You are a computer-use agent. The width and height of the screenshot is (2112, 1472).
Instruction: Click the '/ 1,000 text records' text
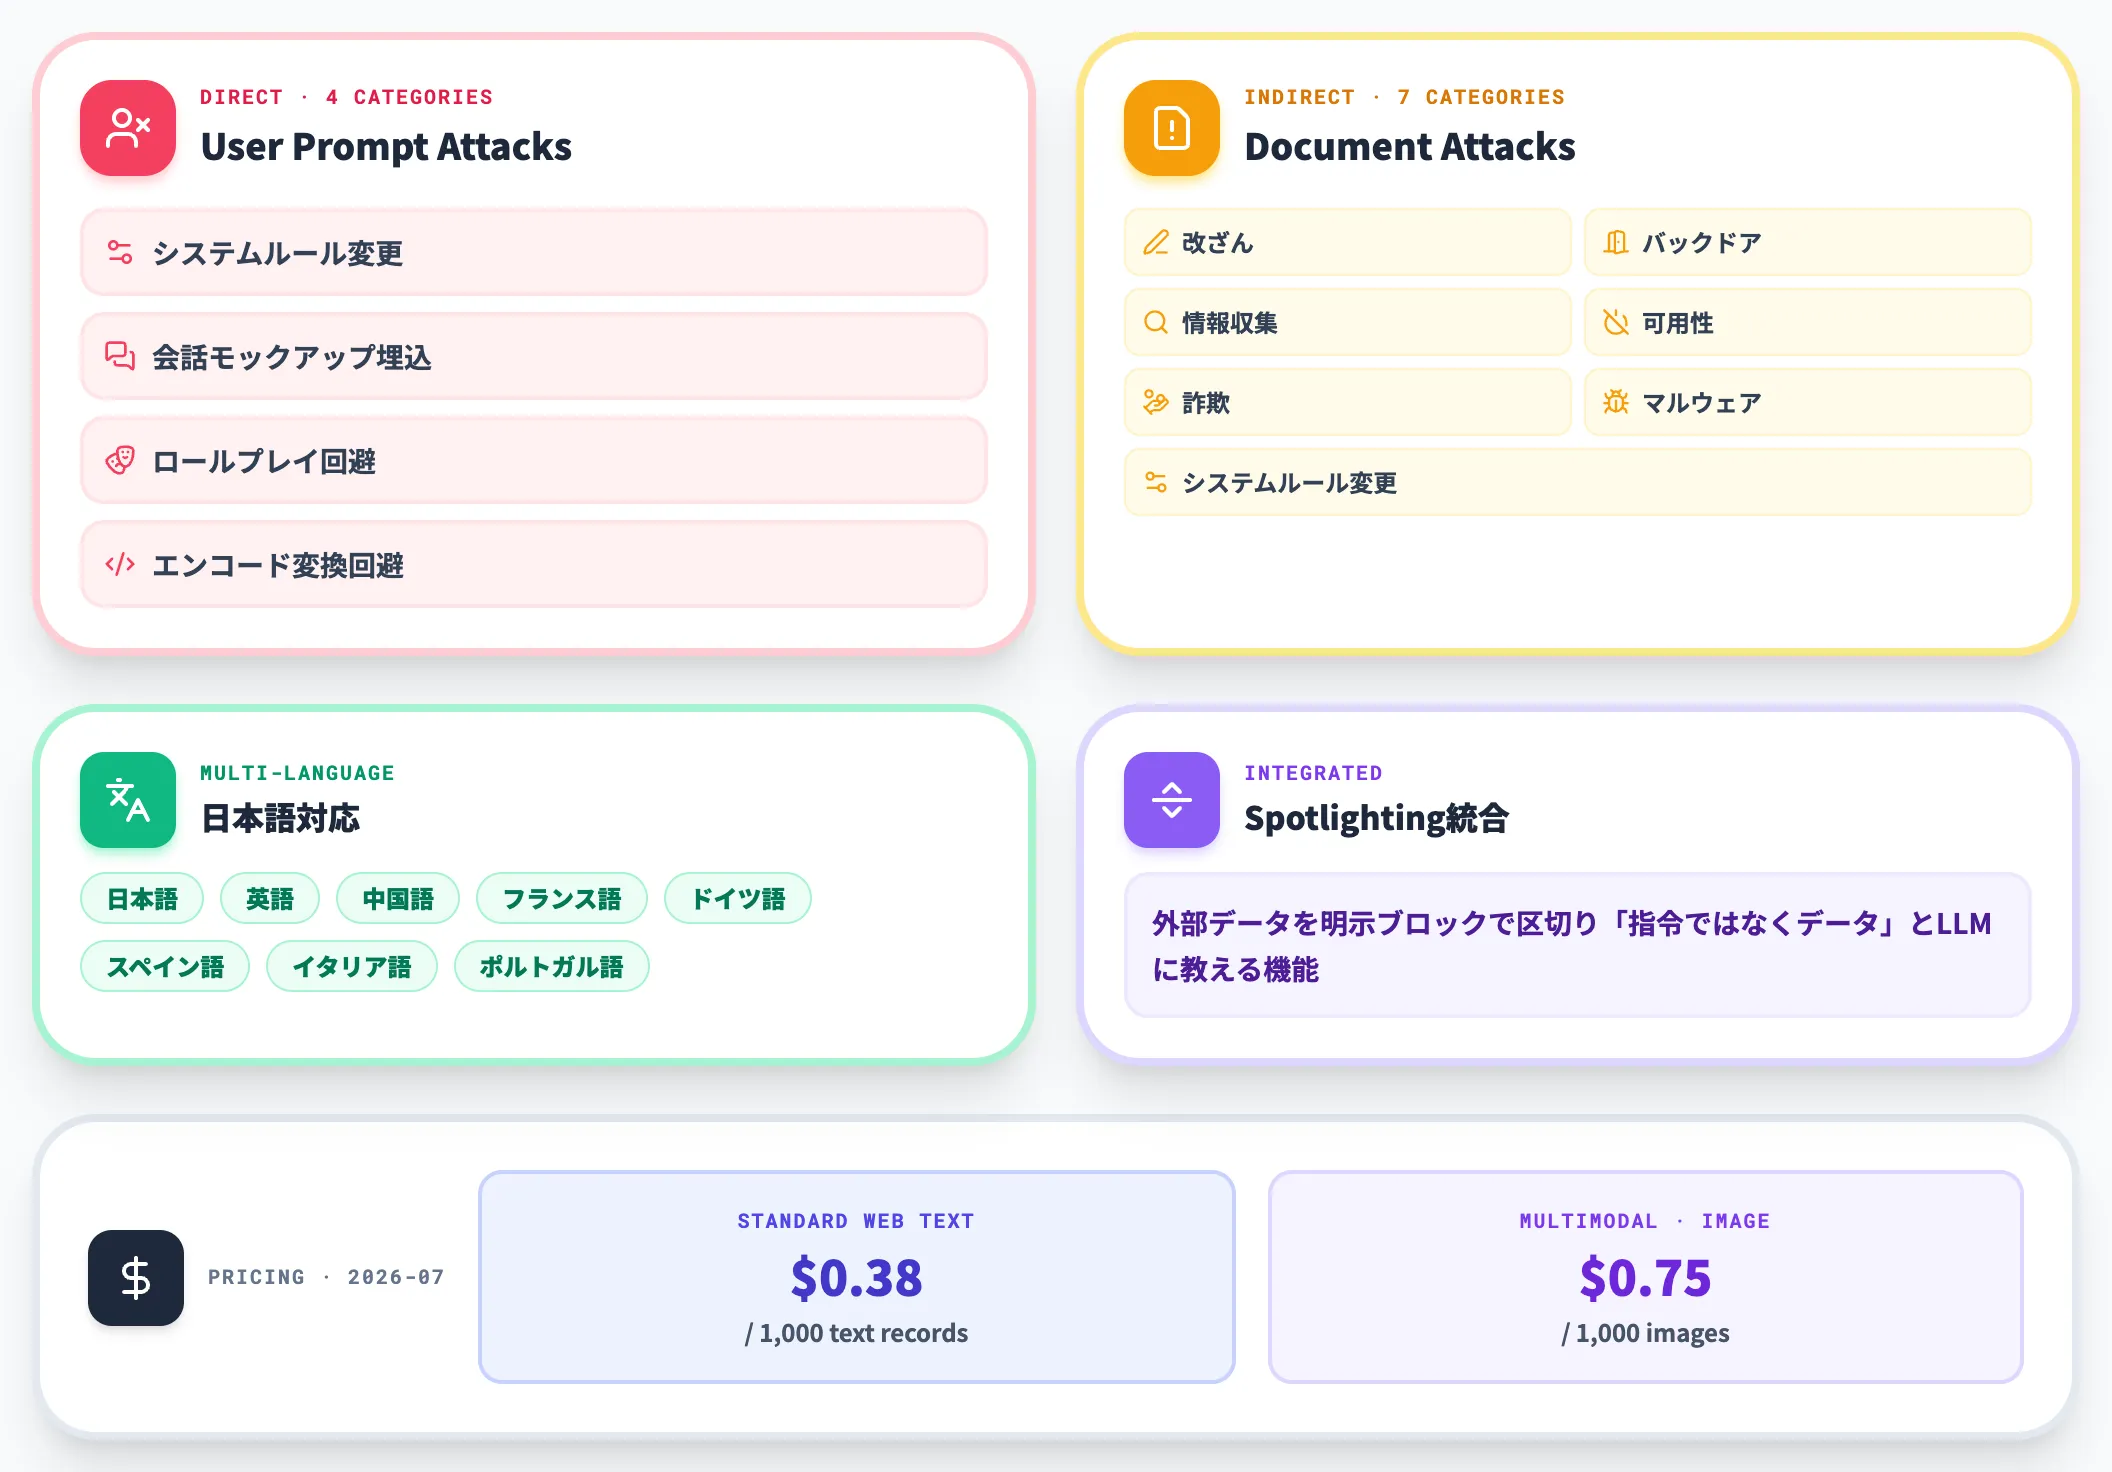[x=857, y=1333]
